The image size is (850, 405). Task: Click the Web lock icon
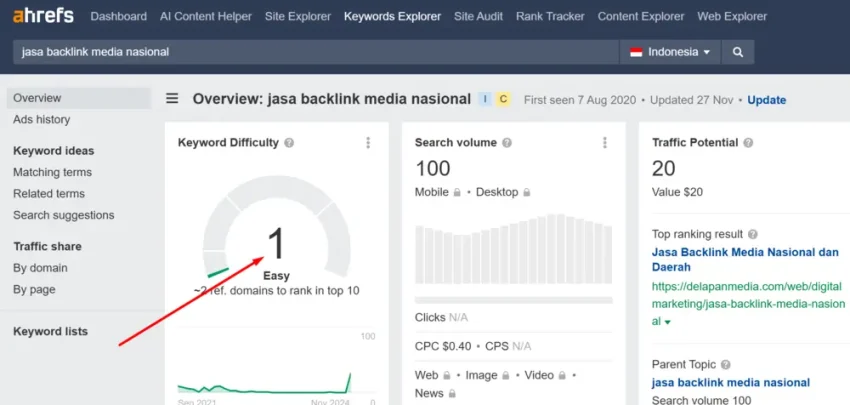[x=447, y=375]
